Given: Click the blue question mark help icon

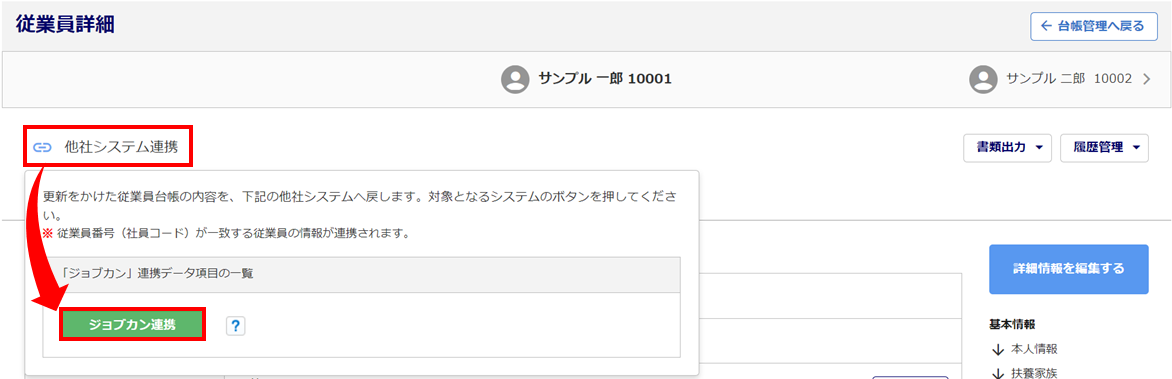Looking at the screenshot, I should coord(235,325).
